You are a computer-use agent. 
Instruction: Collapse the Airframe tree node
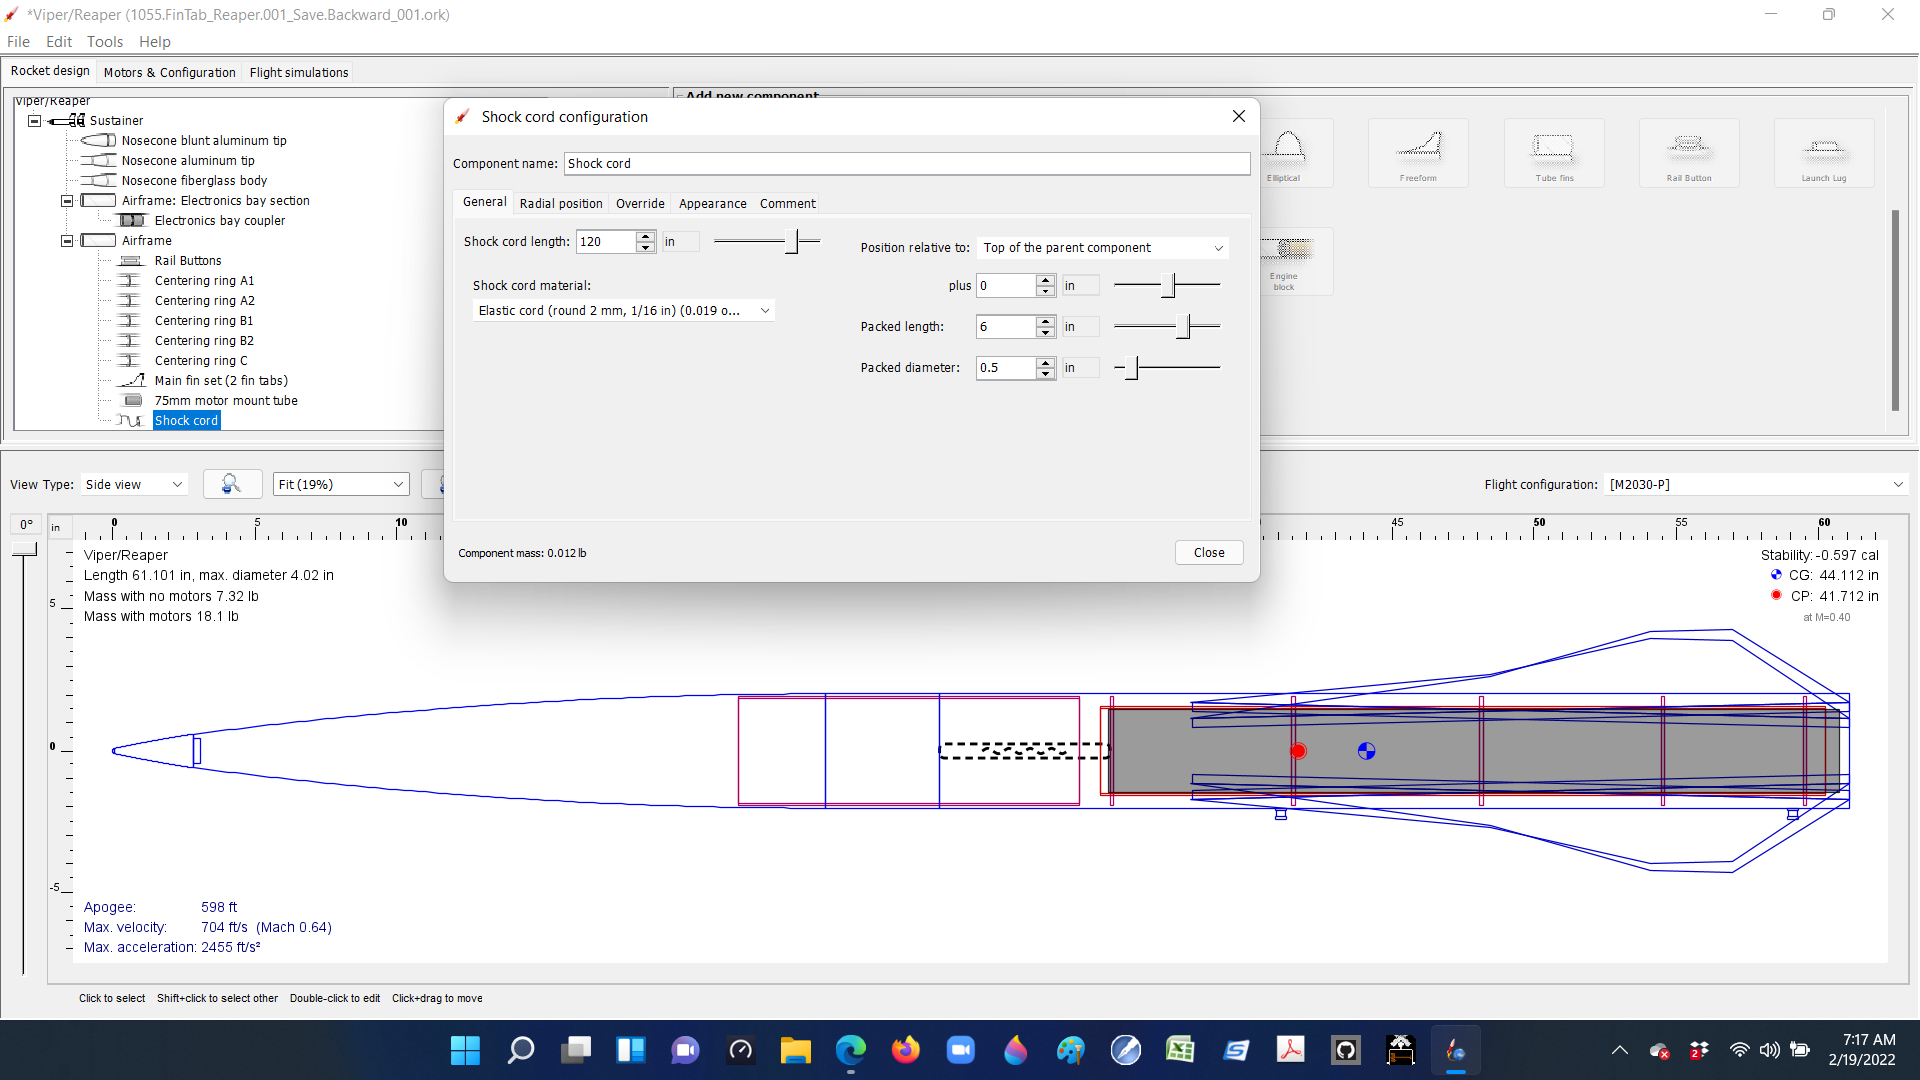point(66,240)
